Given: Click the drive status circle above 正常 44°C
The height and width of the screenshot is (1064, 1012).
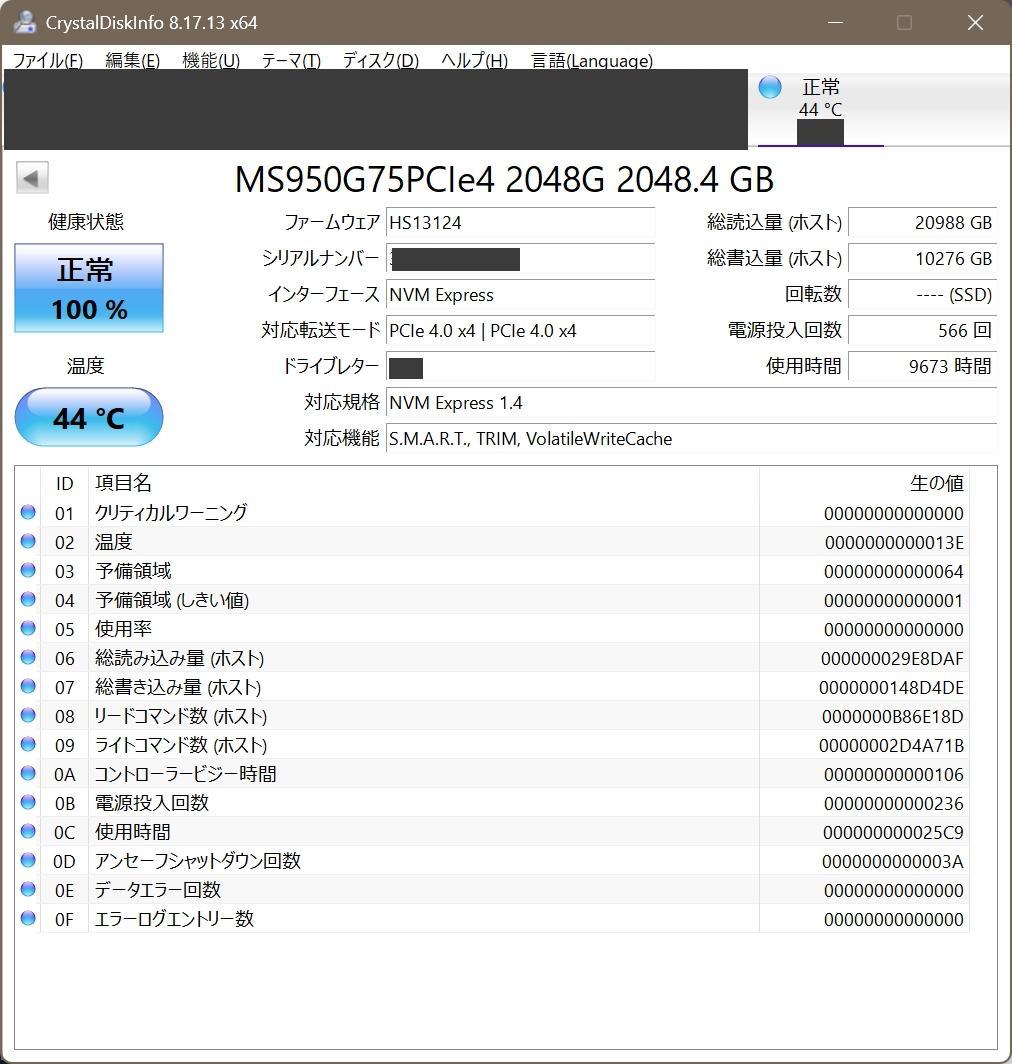Looking at the screenshot, I should (x=769, y=87).
